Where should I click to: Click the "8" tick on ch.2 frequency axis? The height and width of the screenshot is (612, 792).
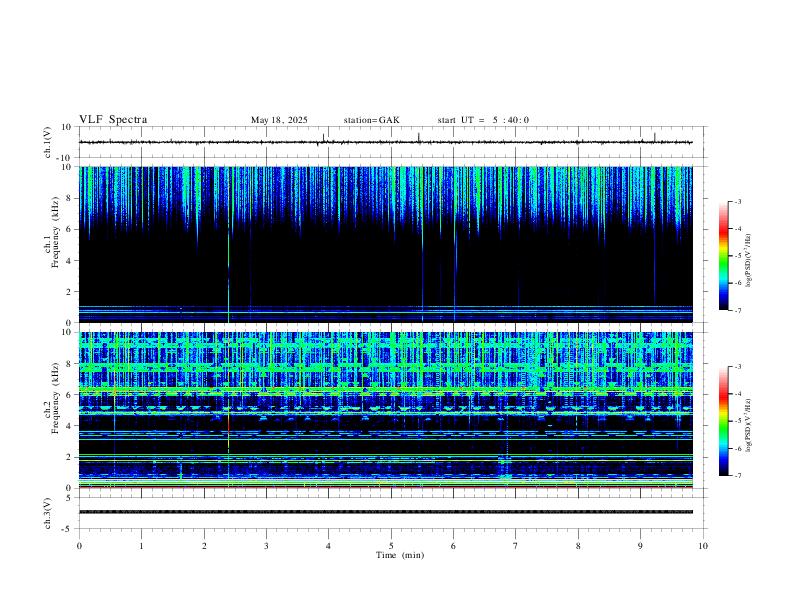click(x=69, y=364)
